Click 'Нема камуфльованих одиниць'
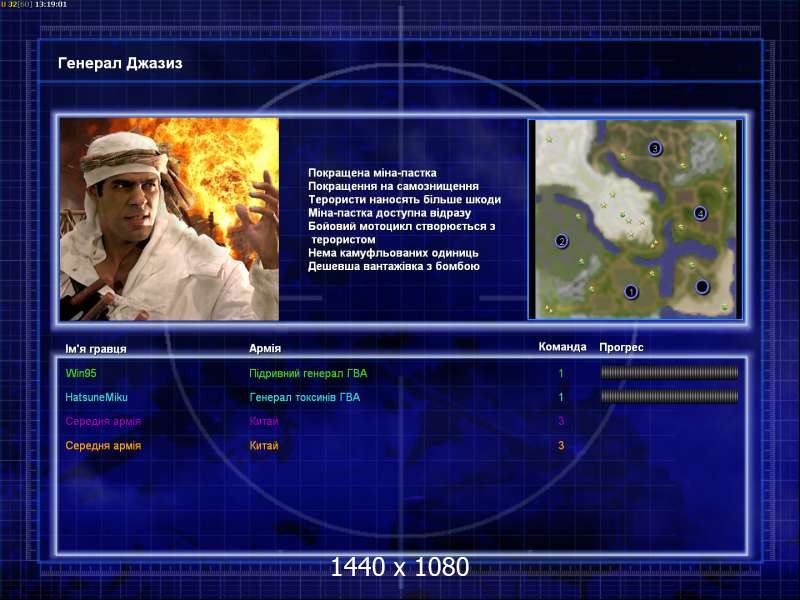The width and height of the screenshot is (800, 600). point(393,253)
